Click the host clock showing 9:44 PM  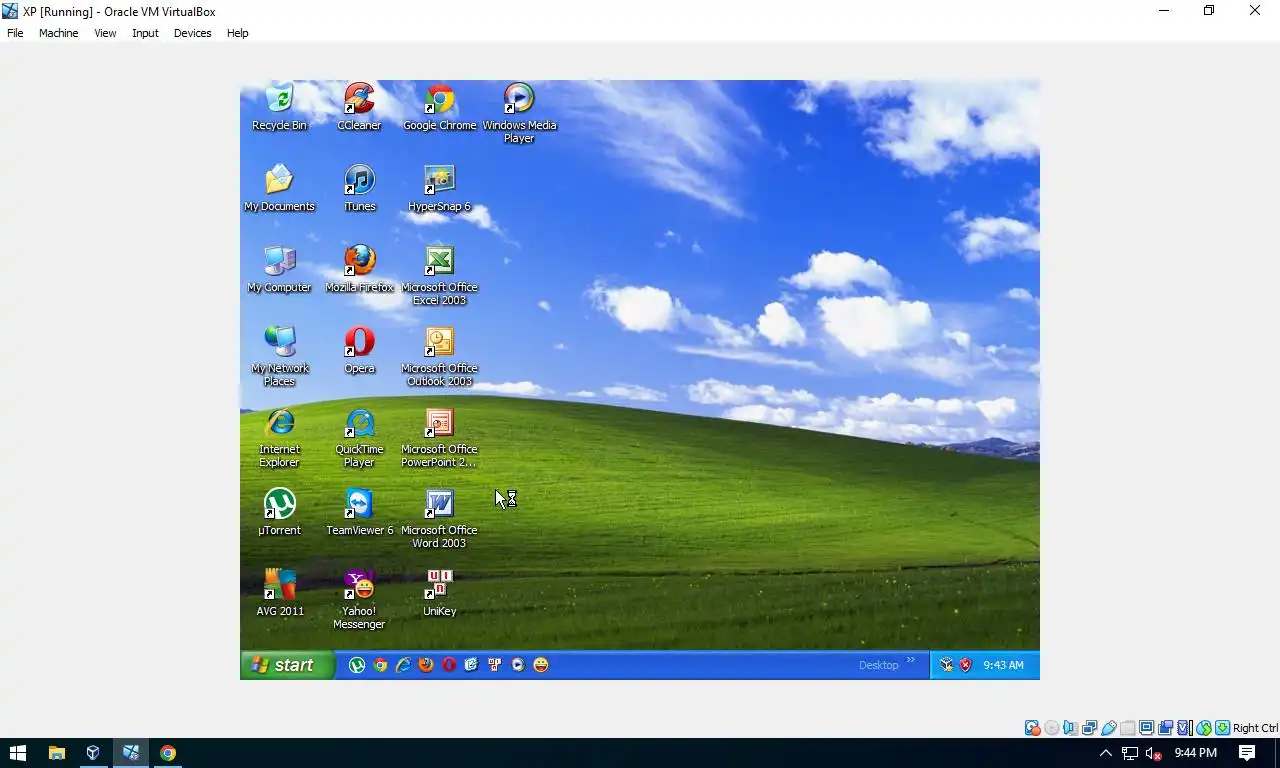point(1196,753)
